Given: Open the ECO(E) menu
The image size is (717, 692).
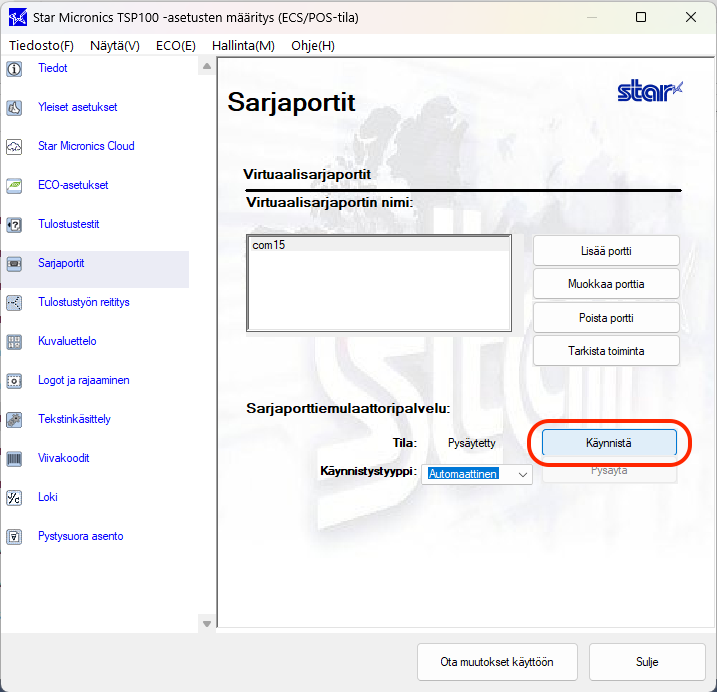Looking at the screenshot, I should tap(176, 46).
